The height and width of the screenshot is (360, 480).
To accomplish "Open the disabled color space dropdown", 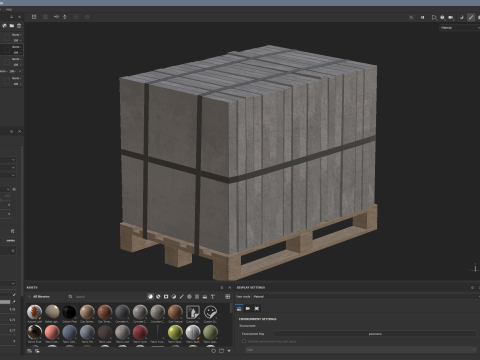I will point(361,350).
